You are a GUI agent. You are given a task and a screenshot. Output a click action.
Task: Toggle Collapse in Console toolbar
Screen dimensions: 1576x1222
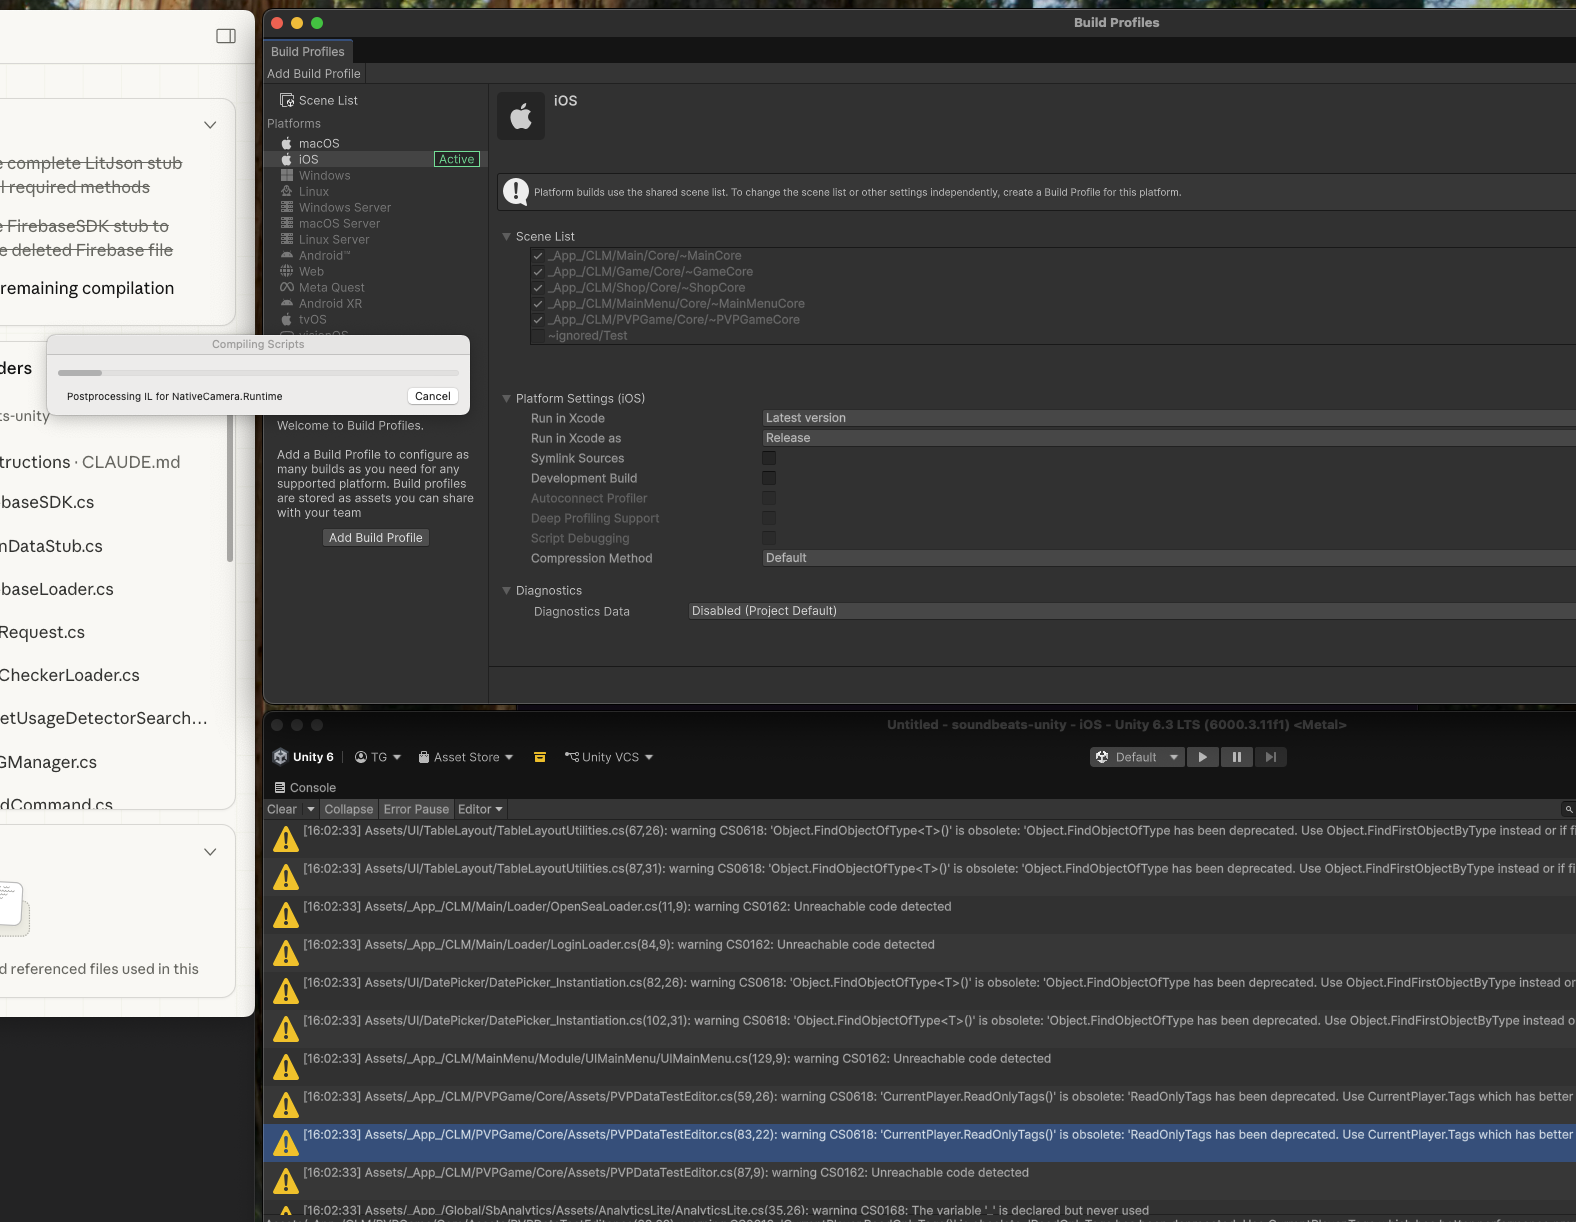tap(349, 809)
